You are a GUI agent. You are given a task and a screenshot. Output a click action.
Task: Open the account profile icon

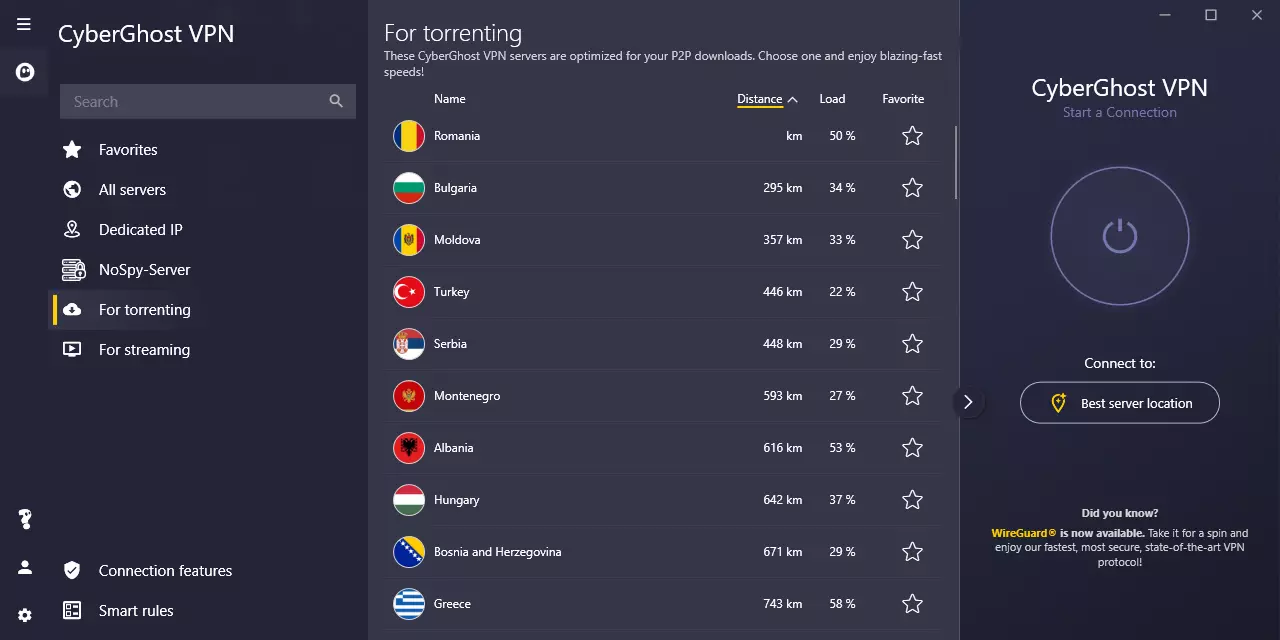pyautogui.click(x=25, y=567)
